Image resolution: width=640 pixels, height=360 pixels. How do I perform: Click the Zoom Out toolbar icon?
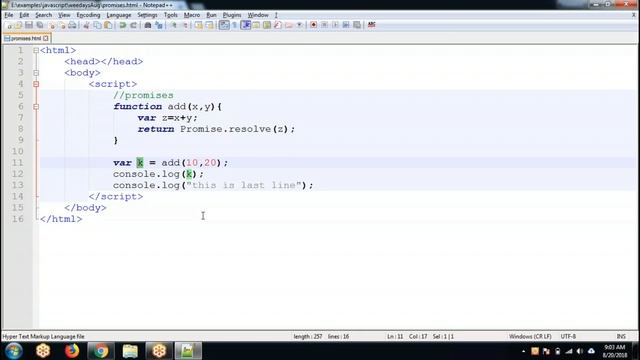pos(185,25)
